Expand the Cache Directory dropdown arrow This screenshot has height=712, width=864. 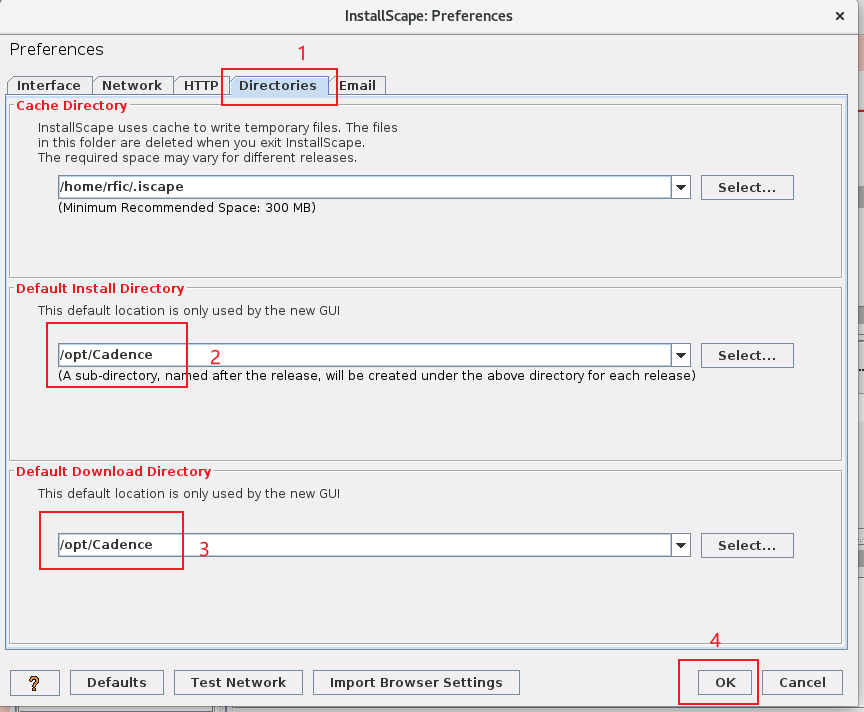tap(681, 187)
